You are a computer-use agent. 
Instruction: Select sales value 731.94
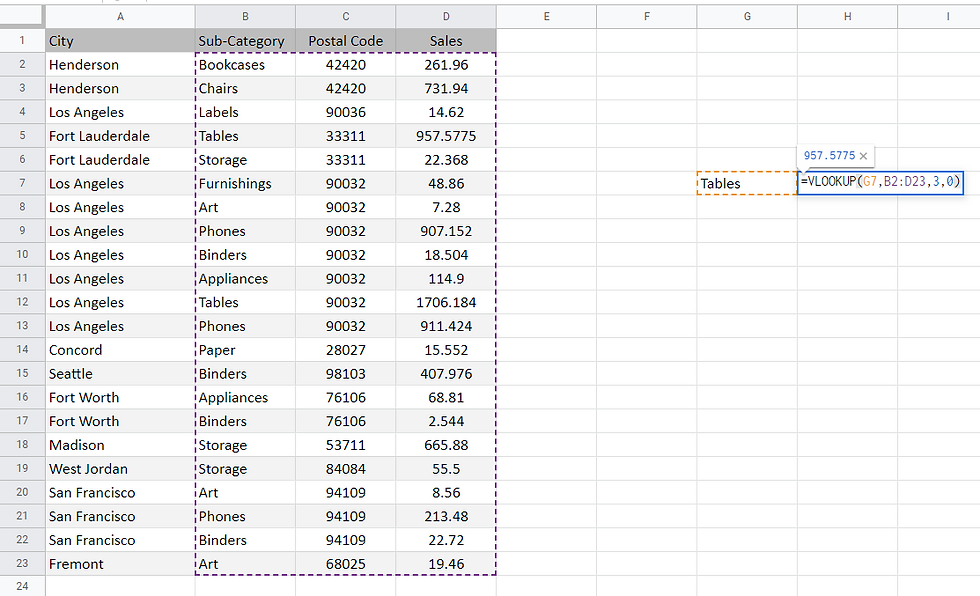(x=446, y=89)
